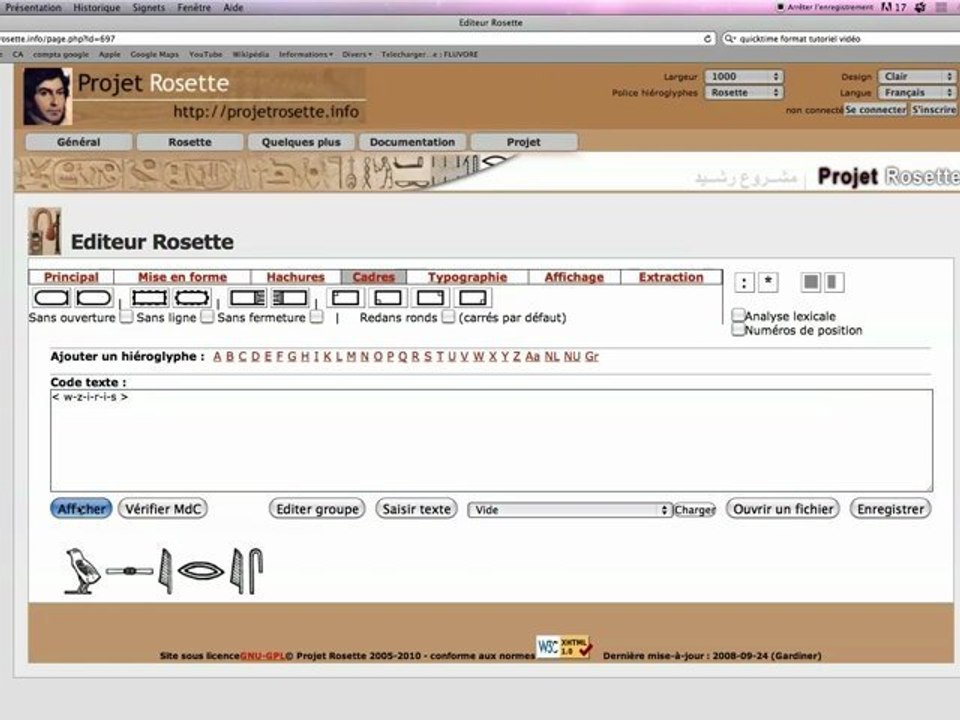Enable Numéros de position checkbox
Screen dimensions: 960x720
click(x=738, y=329)
